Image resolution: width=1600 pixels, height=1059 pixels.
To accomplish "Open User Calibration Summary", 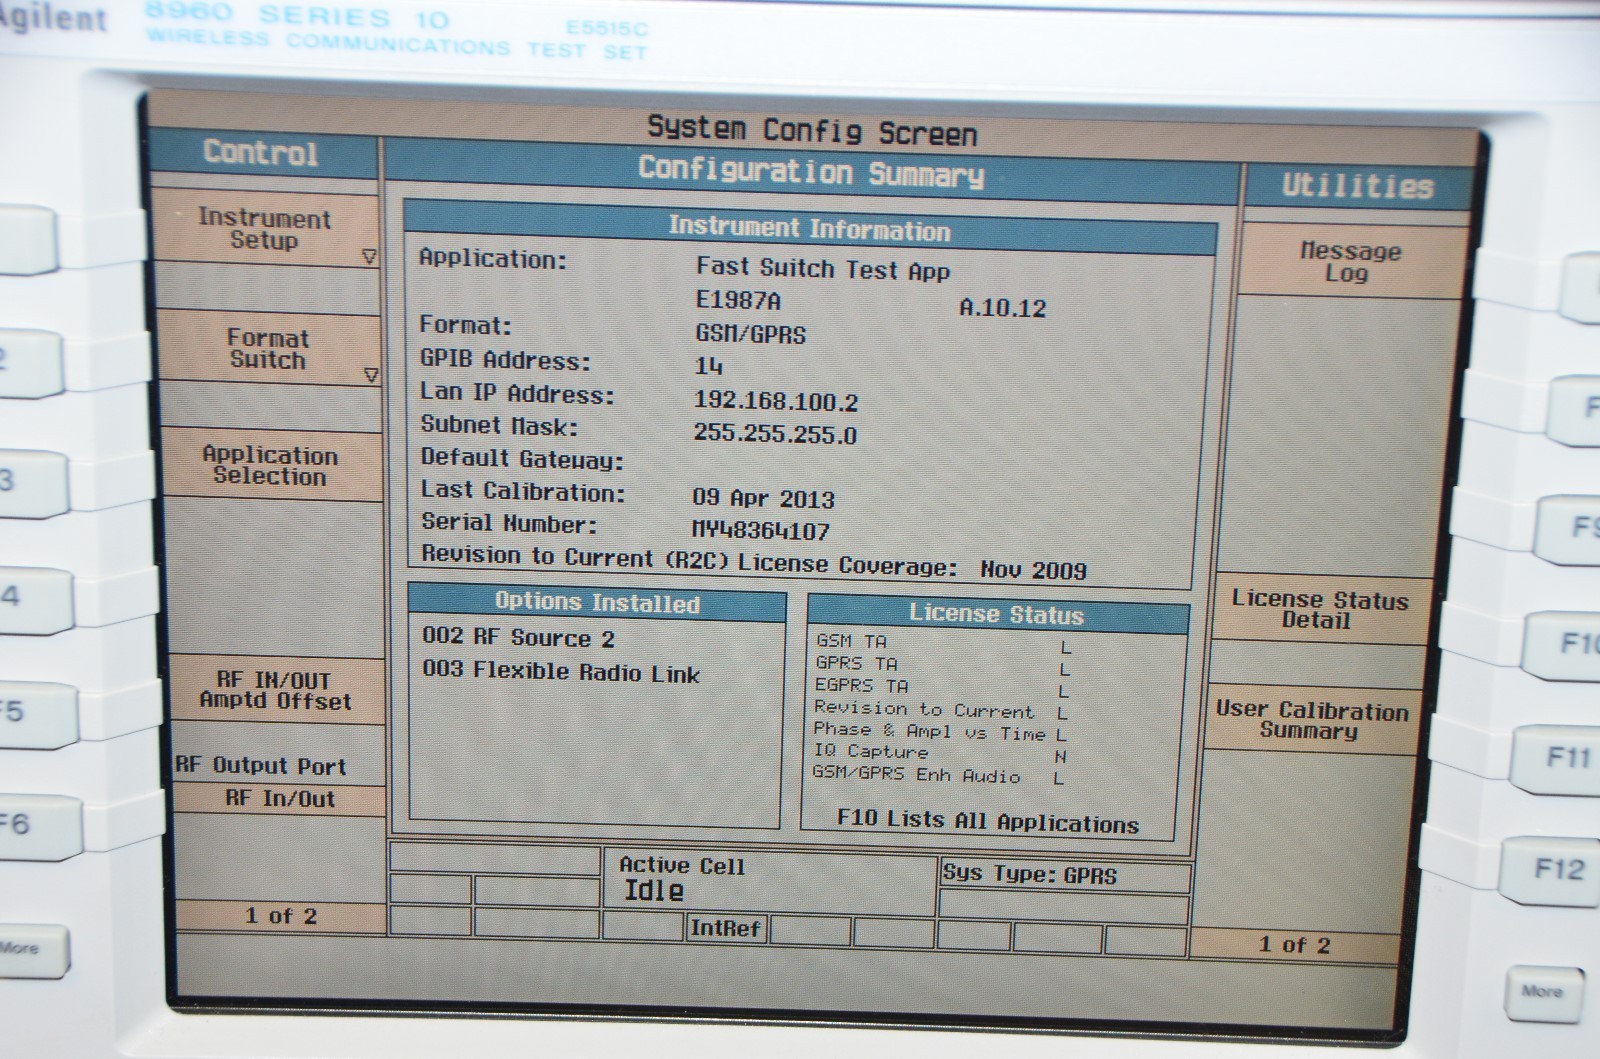I will tap(1311, 720).
